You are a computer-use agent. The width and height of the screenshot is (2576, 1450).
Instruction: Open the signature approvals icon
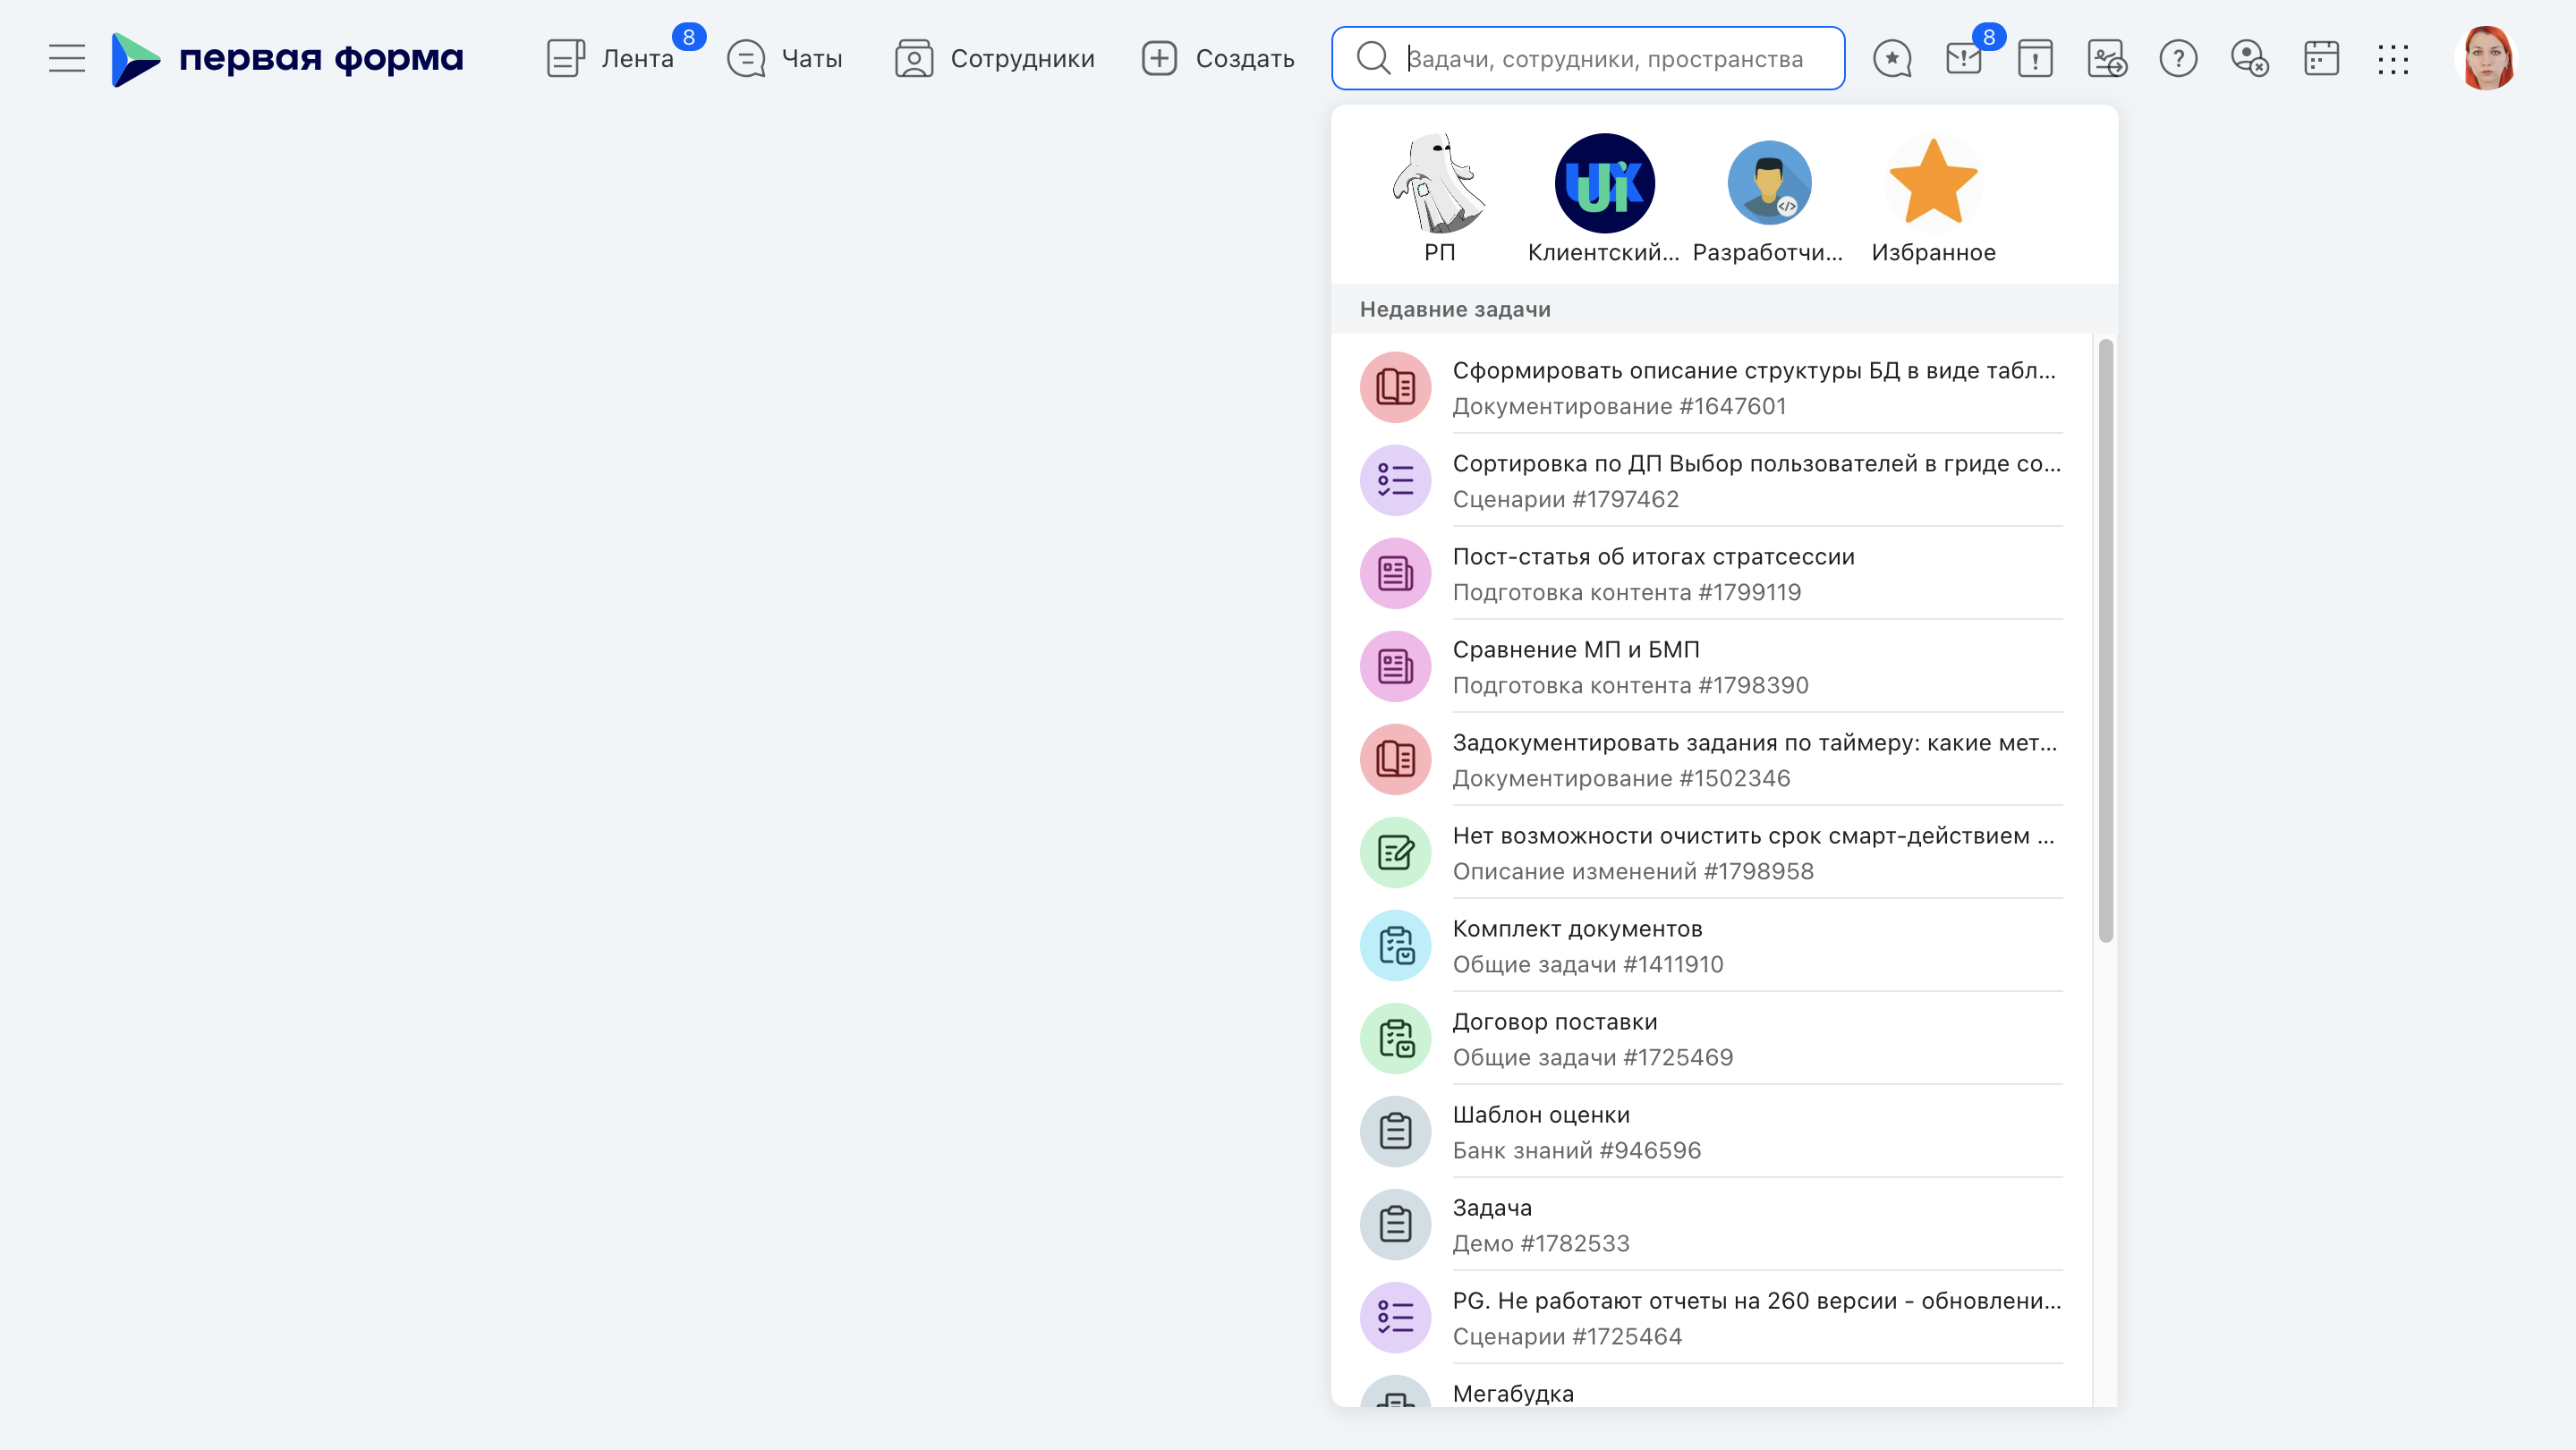tap(2107, 58)
